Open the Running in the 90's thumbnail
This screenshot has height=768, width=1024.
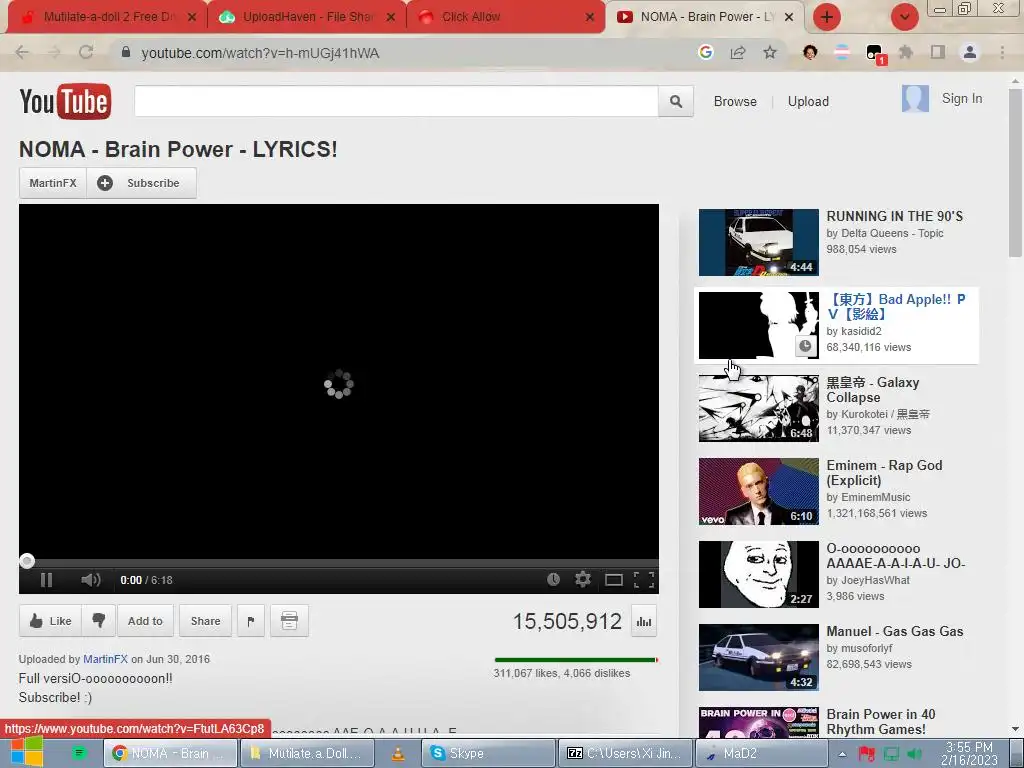pos(758,242)
